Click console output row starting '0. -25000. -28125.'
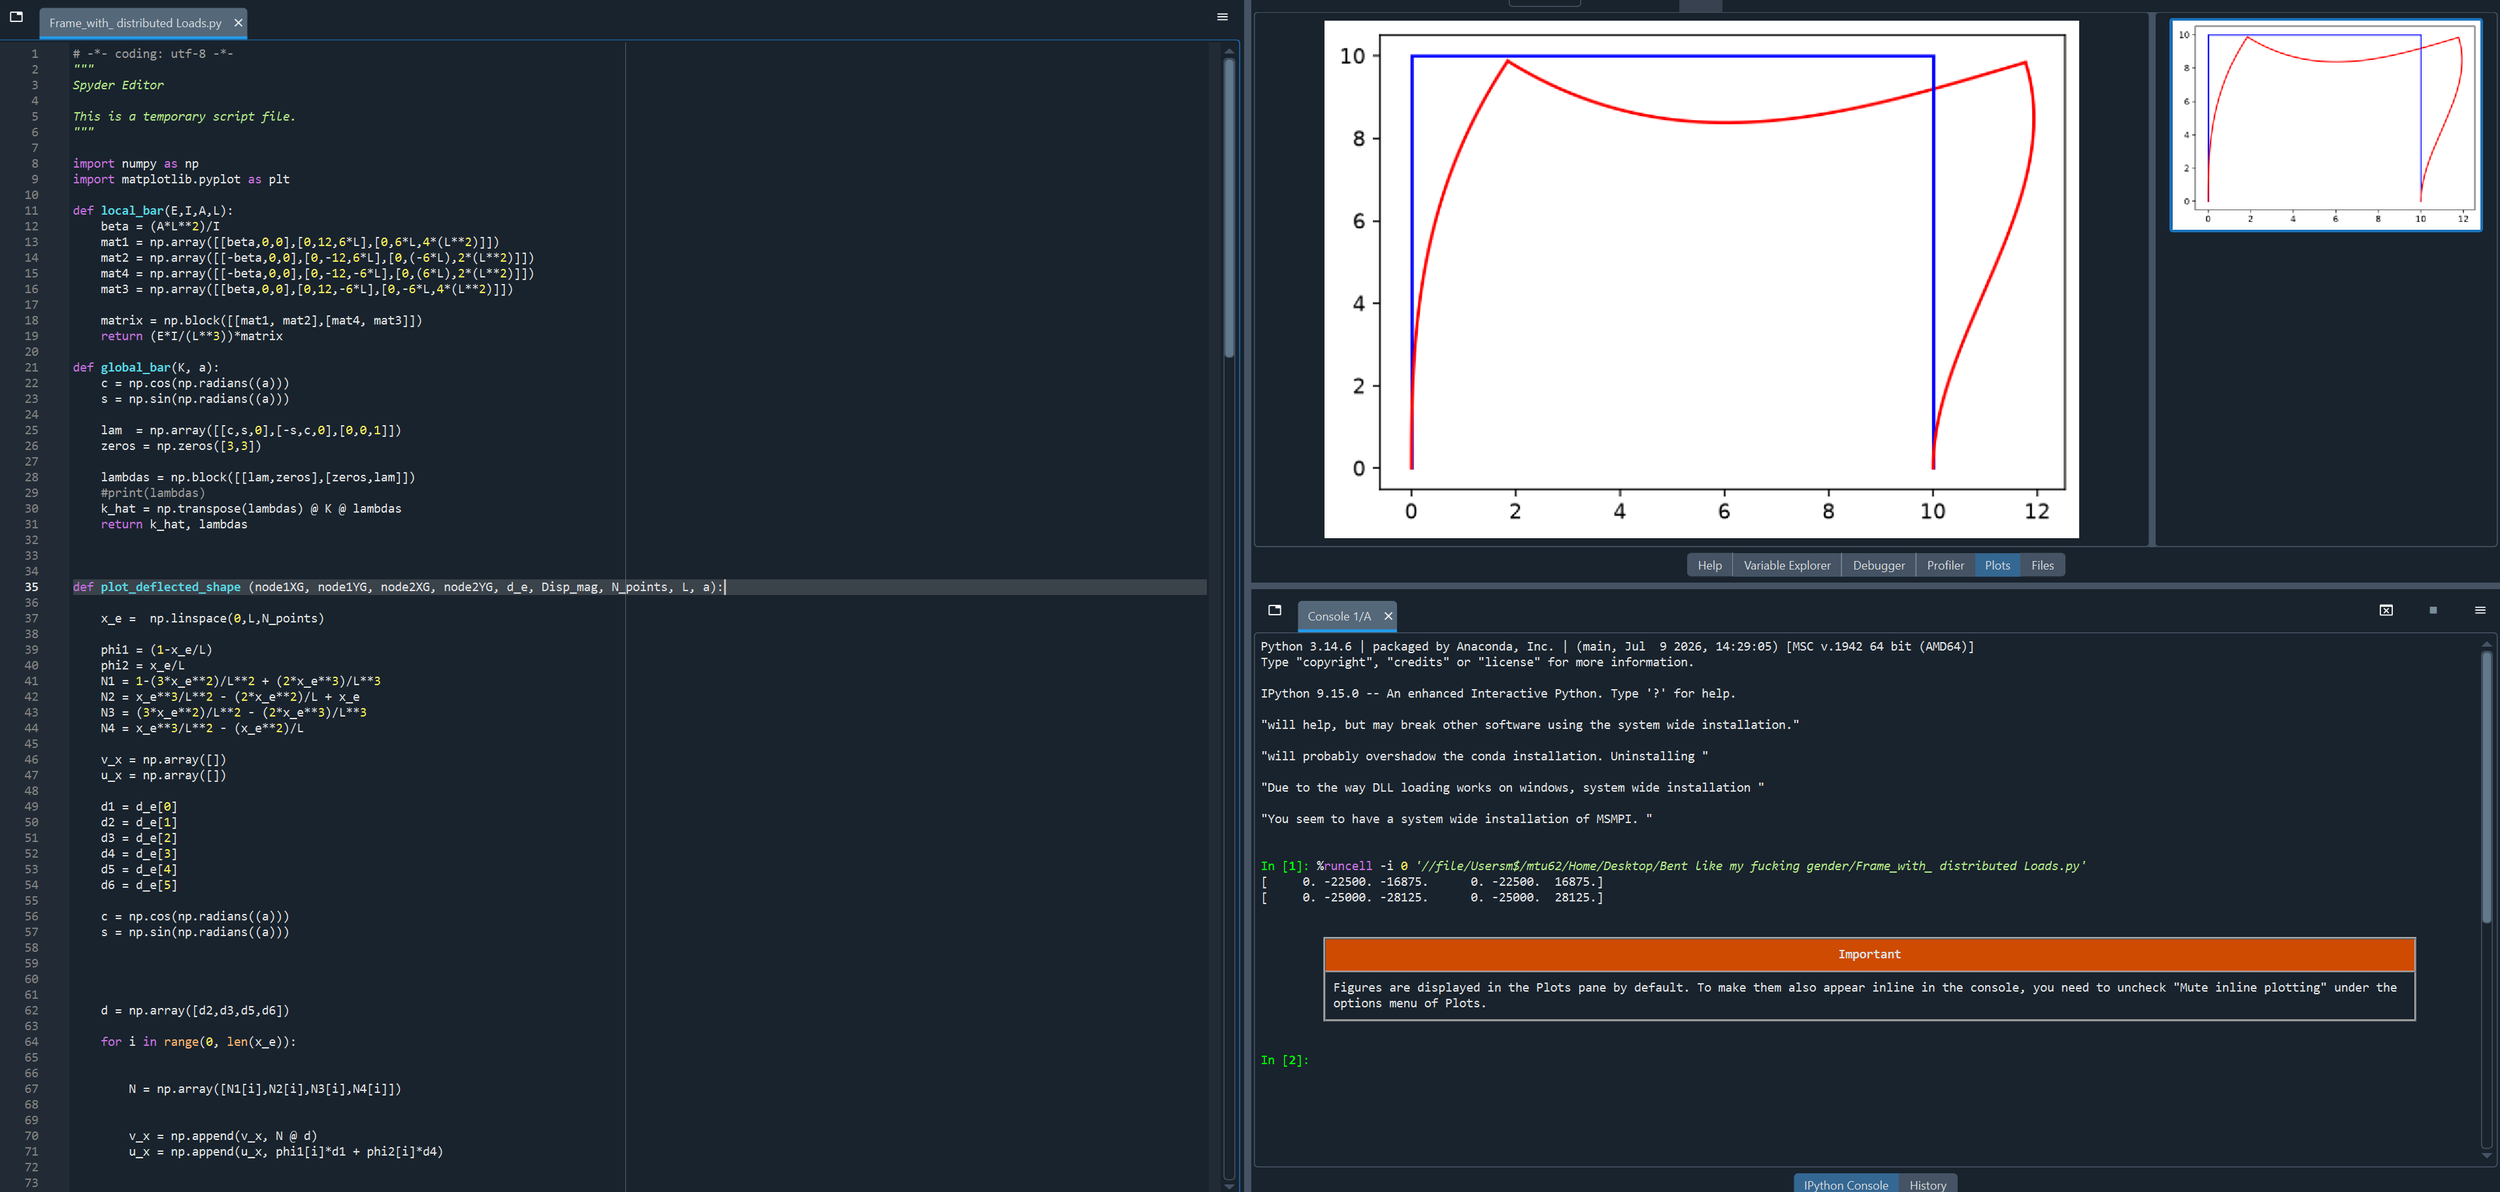This screenshot has width=2500, height=1192. pyautogui.click(x=1432, y=898)
